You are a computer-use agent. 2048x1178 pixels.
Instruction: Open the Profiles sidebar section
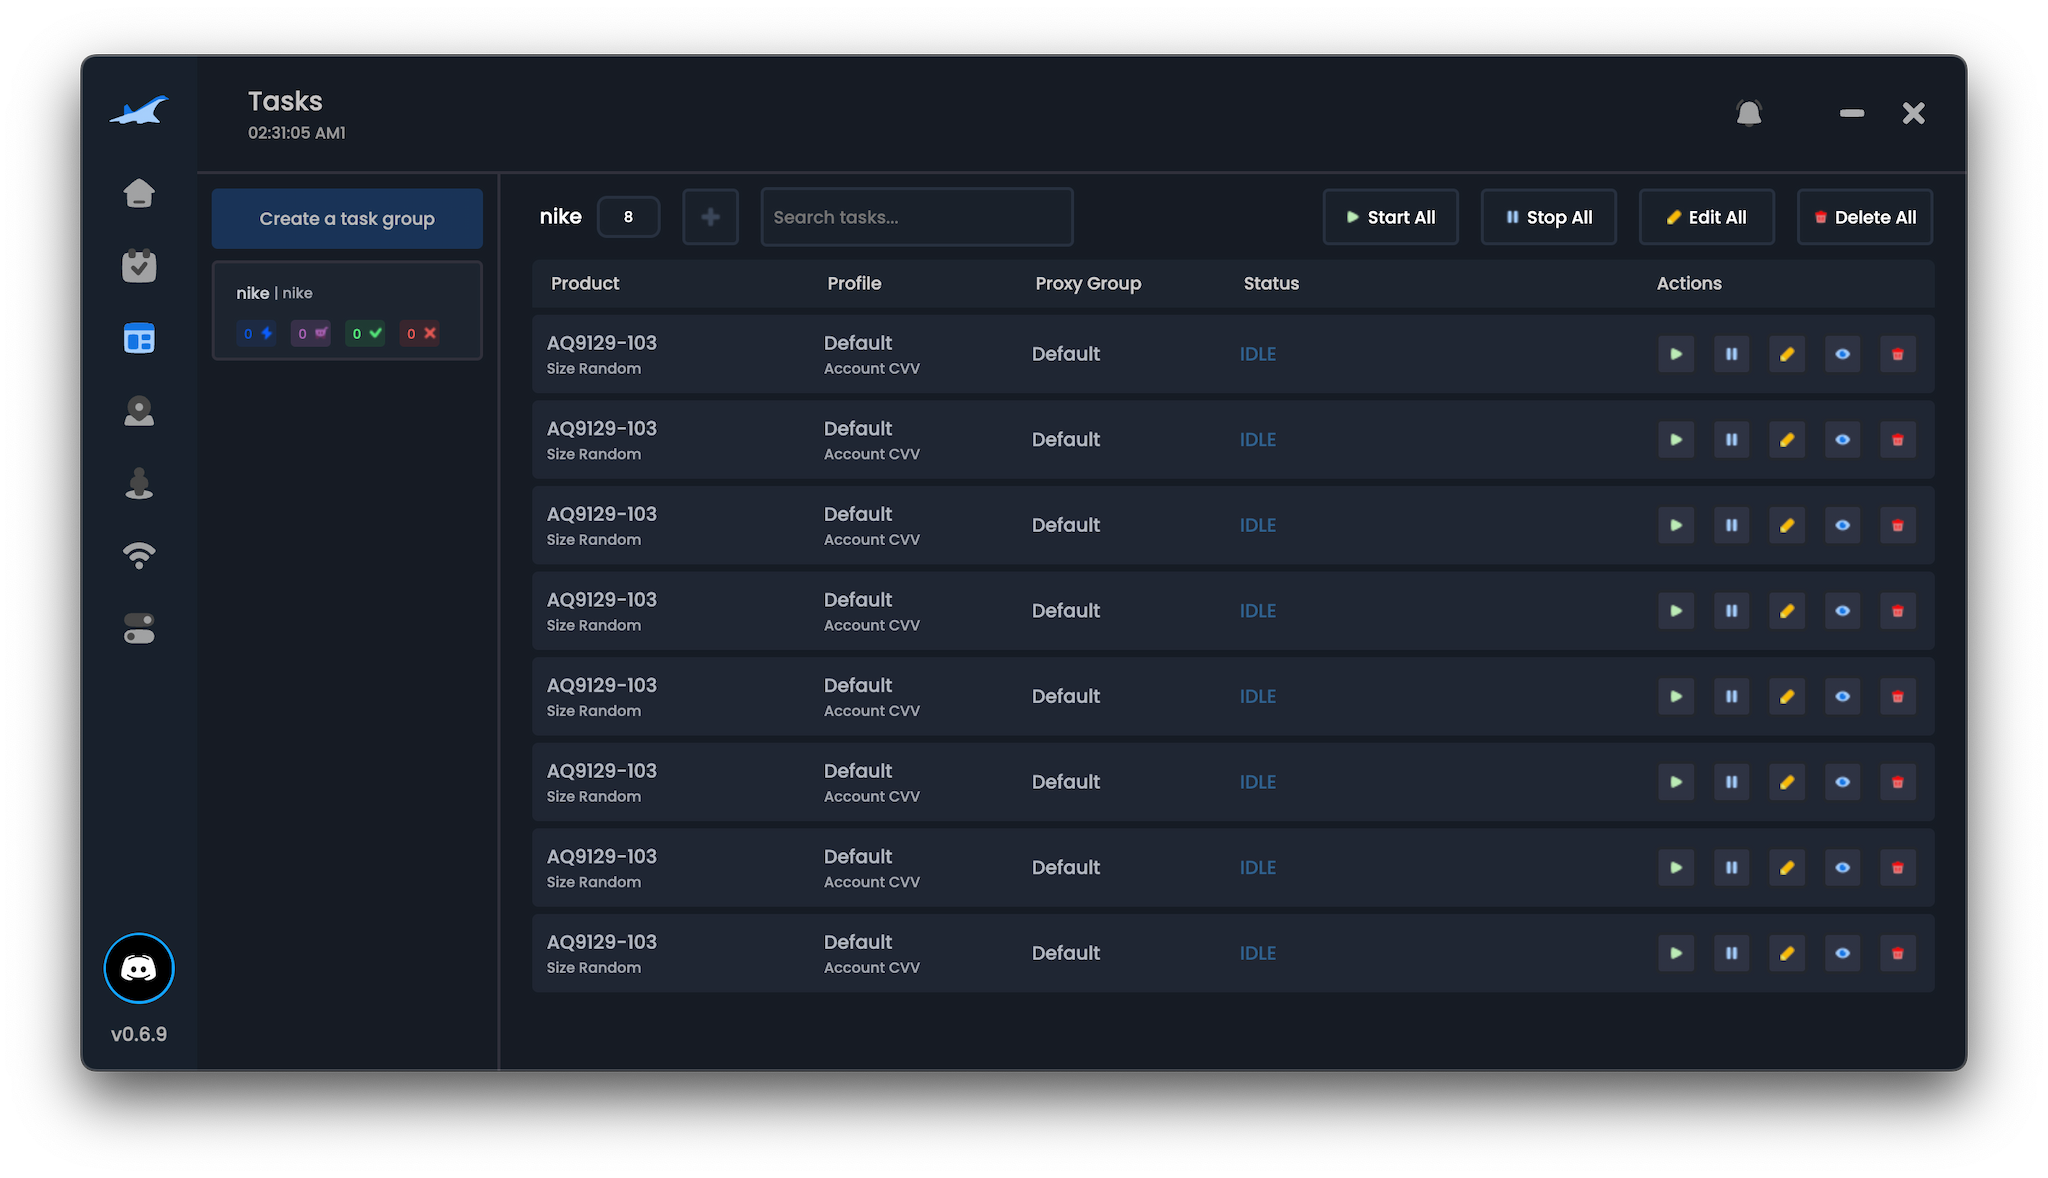(139, 411)
